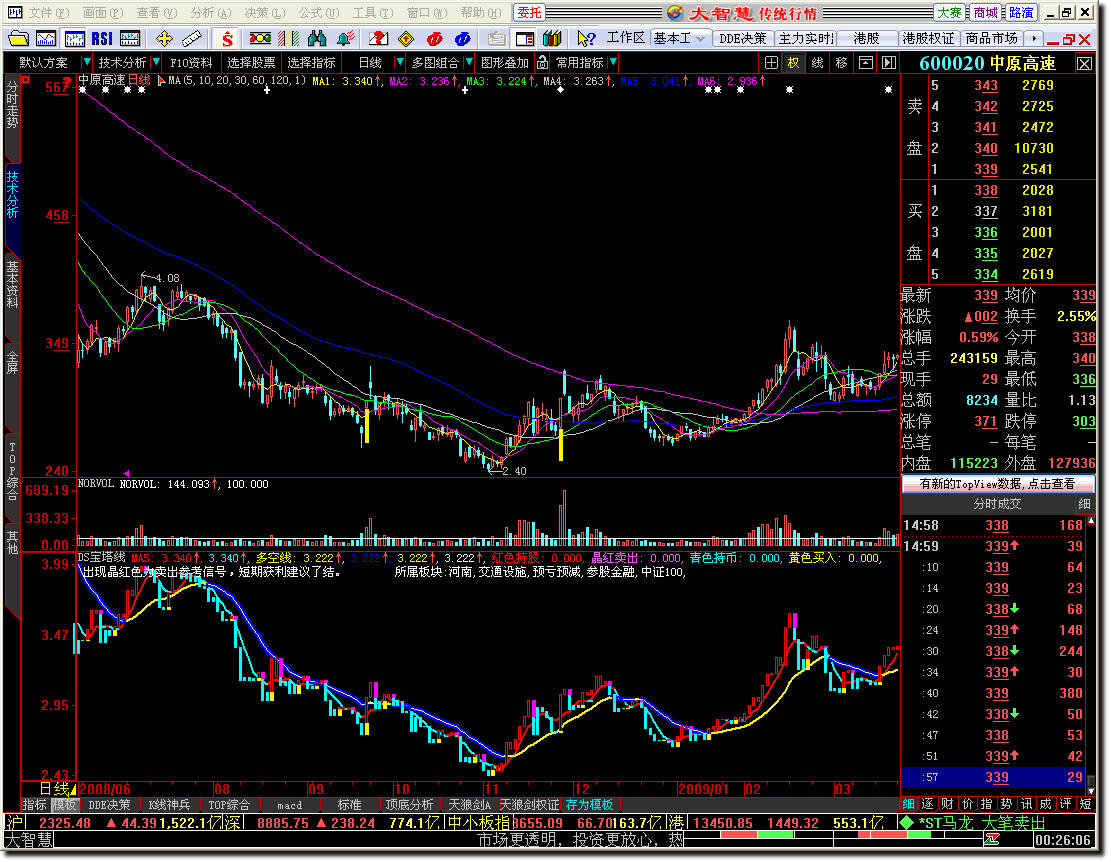Click the plus-box icon in chart toolbar

[x=772, y=63]
